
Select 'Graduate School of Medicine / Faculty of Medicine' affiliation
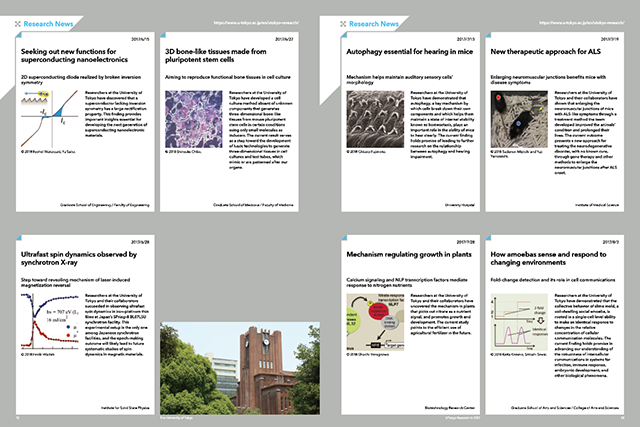(253, 205)
